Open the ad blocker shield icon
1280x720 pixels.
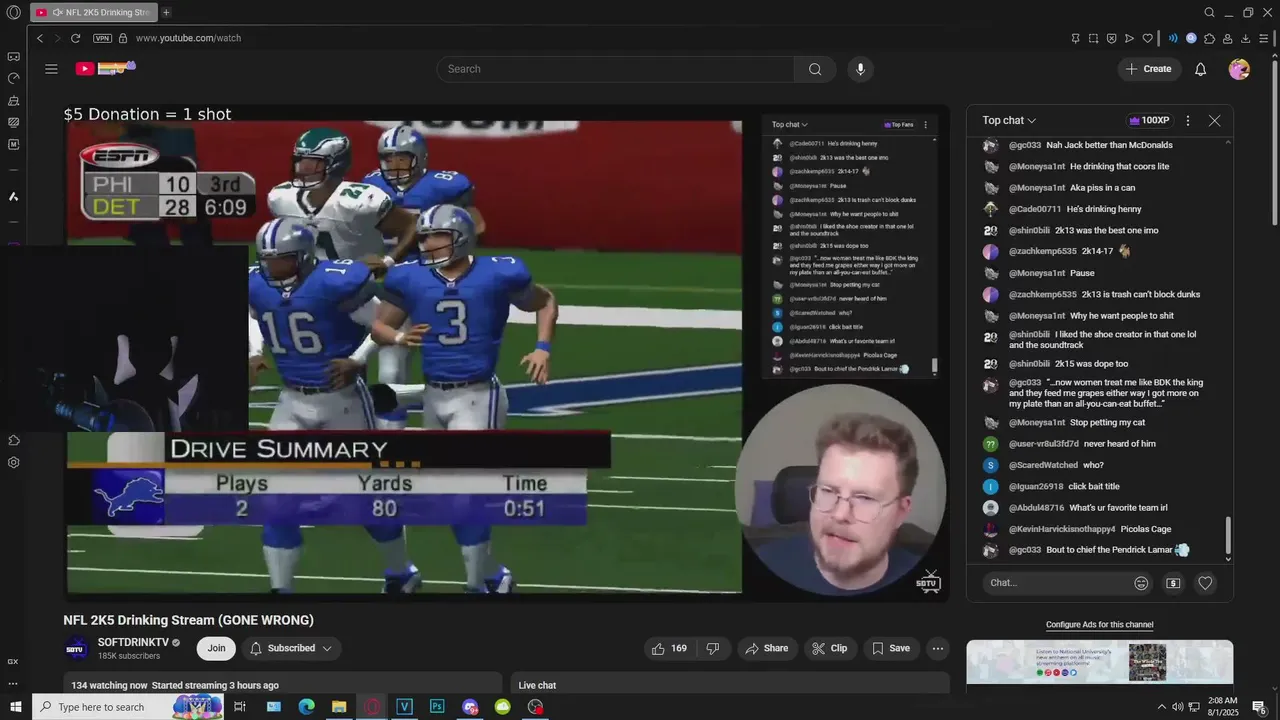tap(1111, 38)
